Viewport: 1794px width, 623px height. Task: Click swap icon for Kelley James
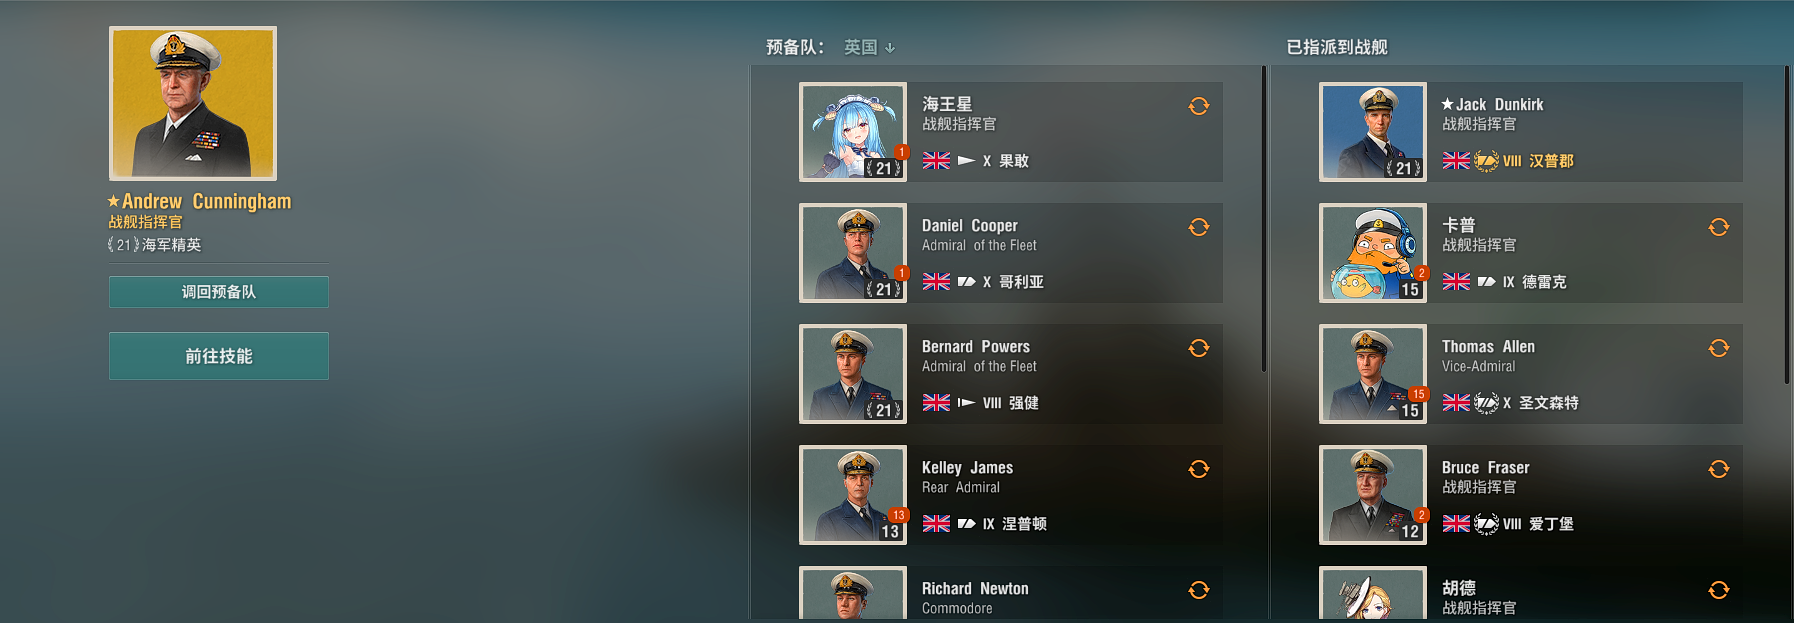tap(1199, 469)
